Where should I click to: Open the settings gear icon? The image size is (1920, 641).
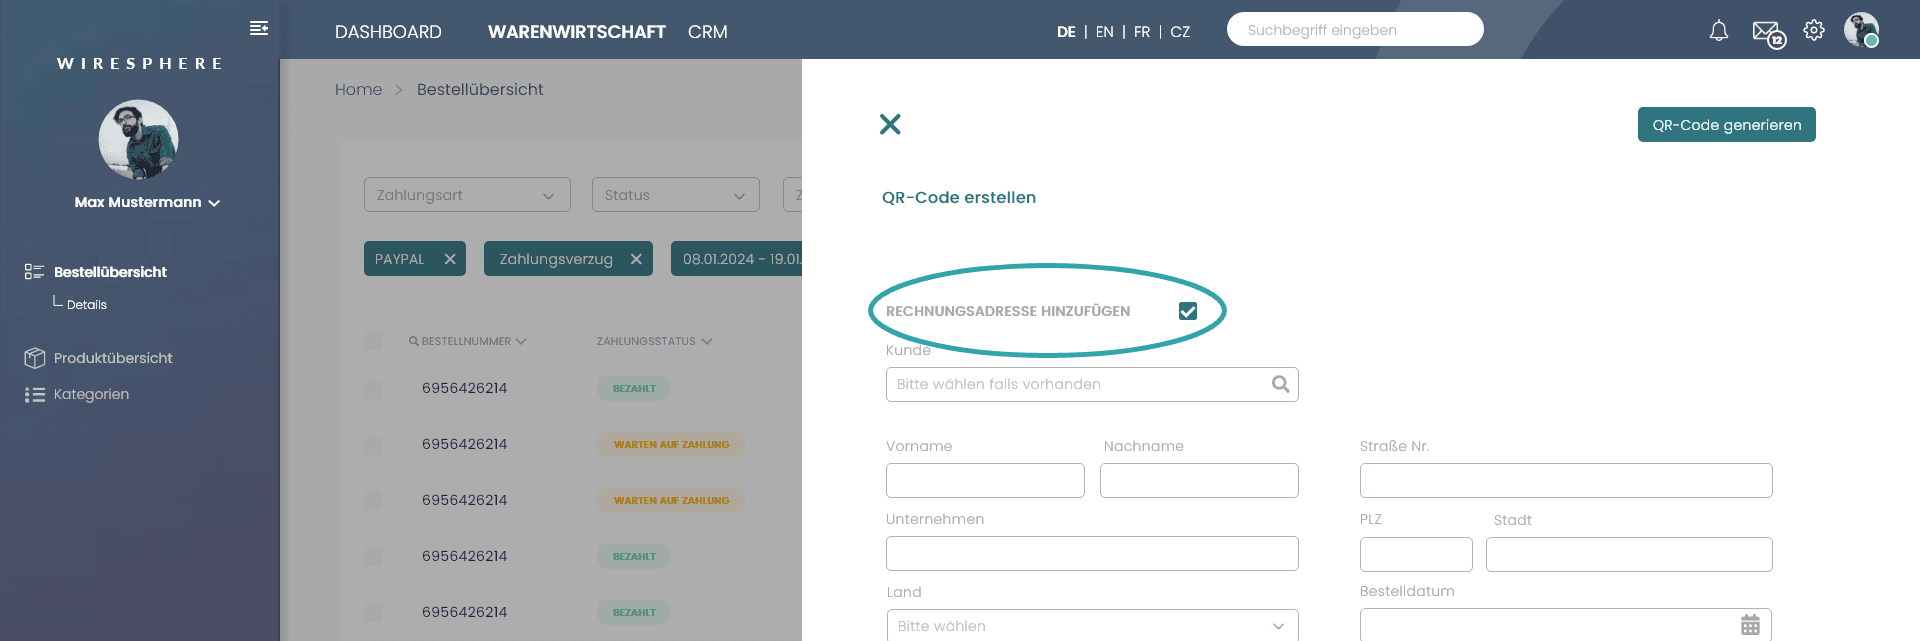(x=1814, y=31)
